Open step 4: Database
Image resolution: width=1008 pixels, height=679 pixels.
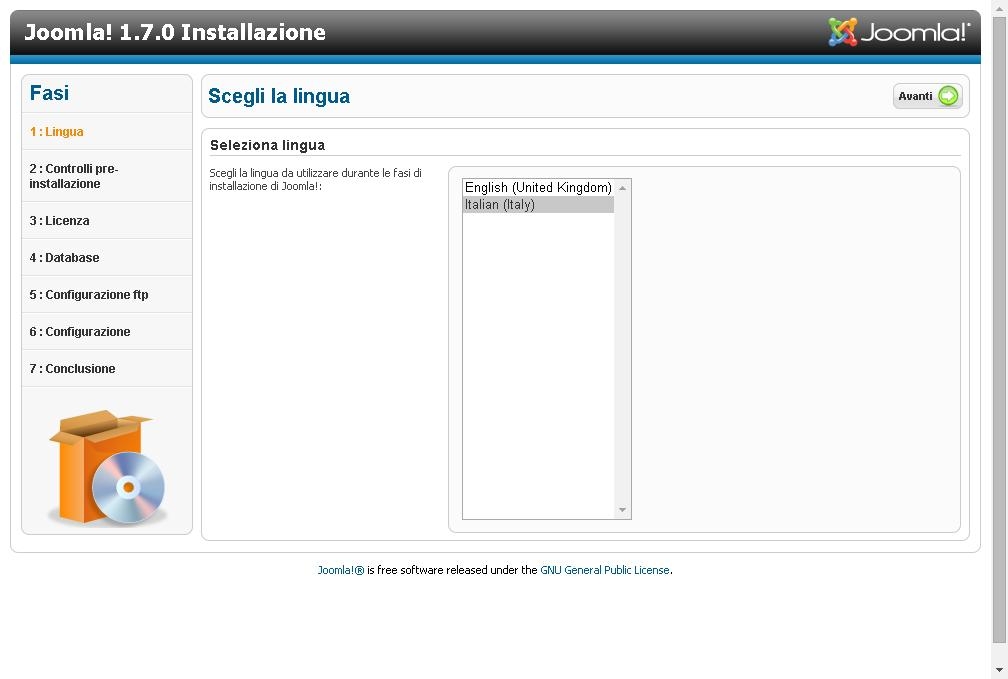coord(64,258)
